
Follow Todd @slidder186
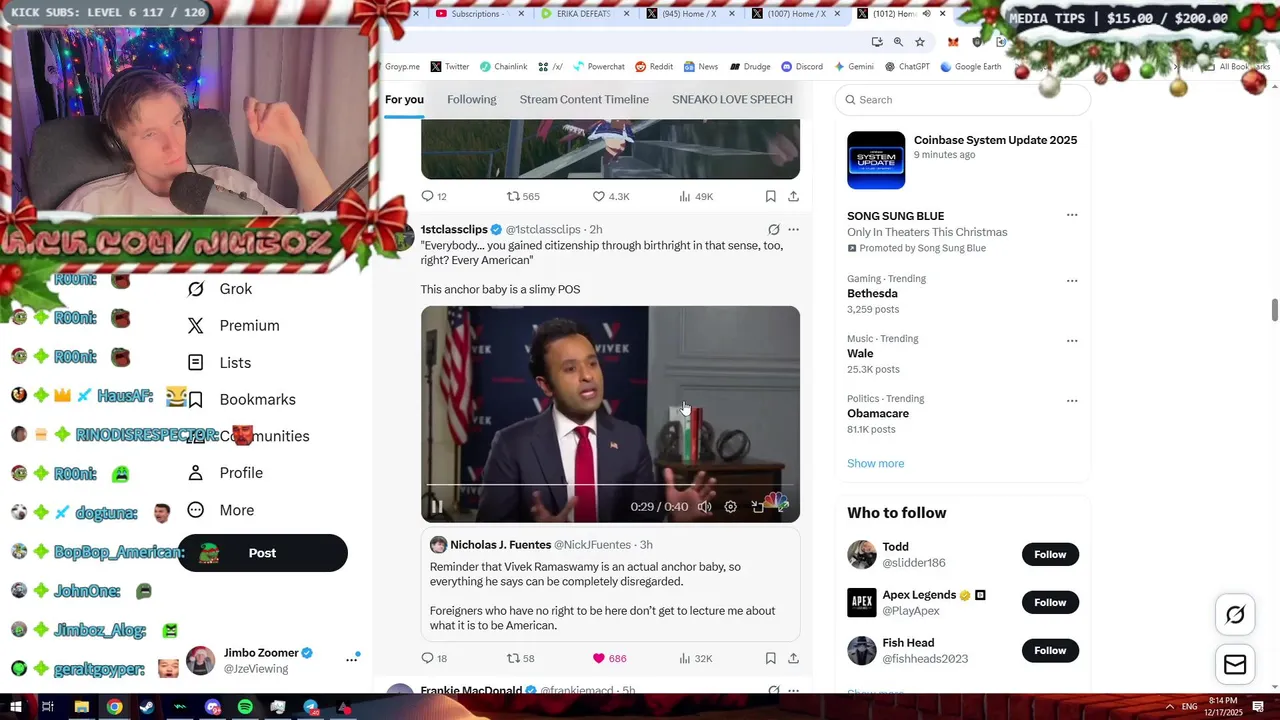[1050, 554]
